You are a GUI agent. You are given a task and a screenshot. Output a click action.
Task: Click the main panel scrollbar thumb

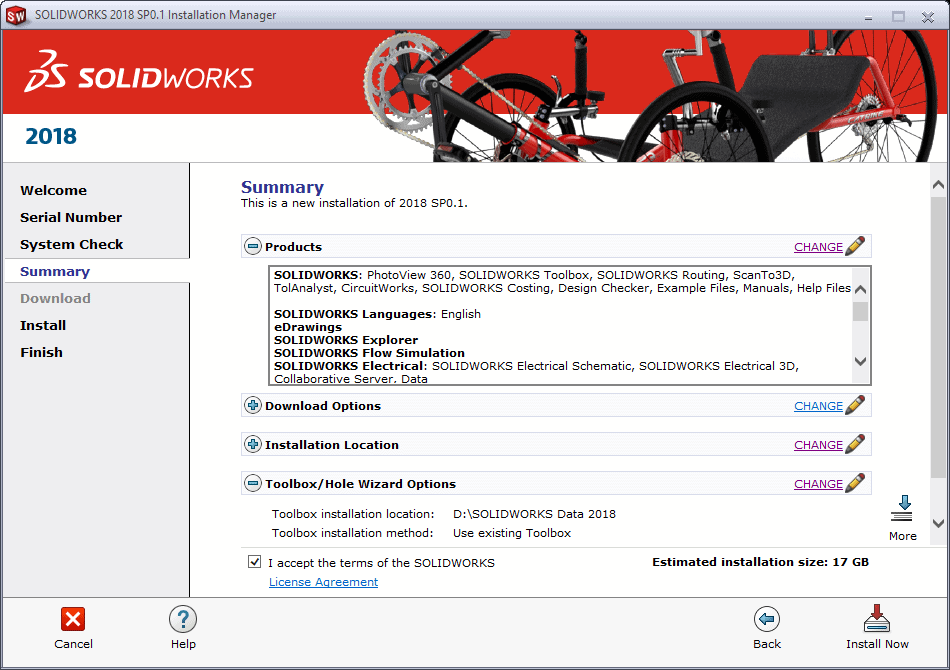pyautogui.click(x=938, y=336)
